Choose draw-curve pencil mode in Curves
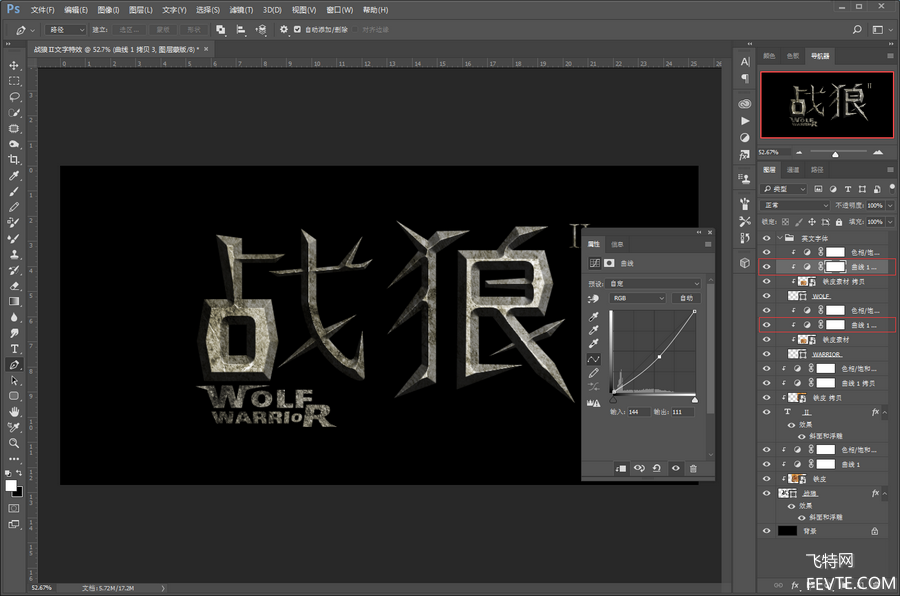 593,373
